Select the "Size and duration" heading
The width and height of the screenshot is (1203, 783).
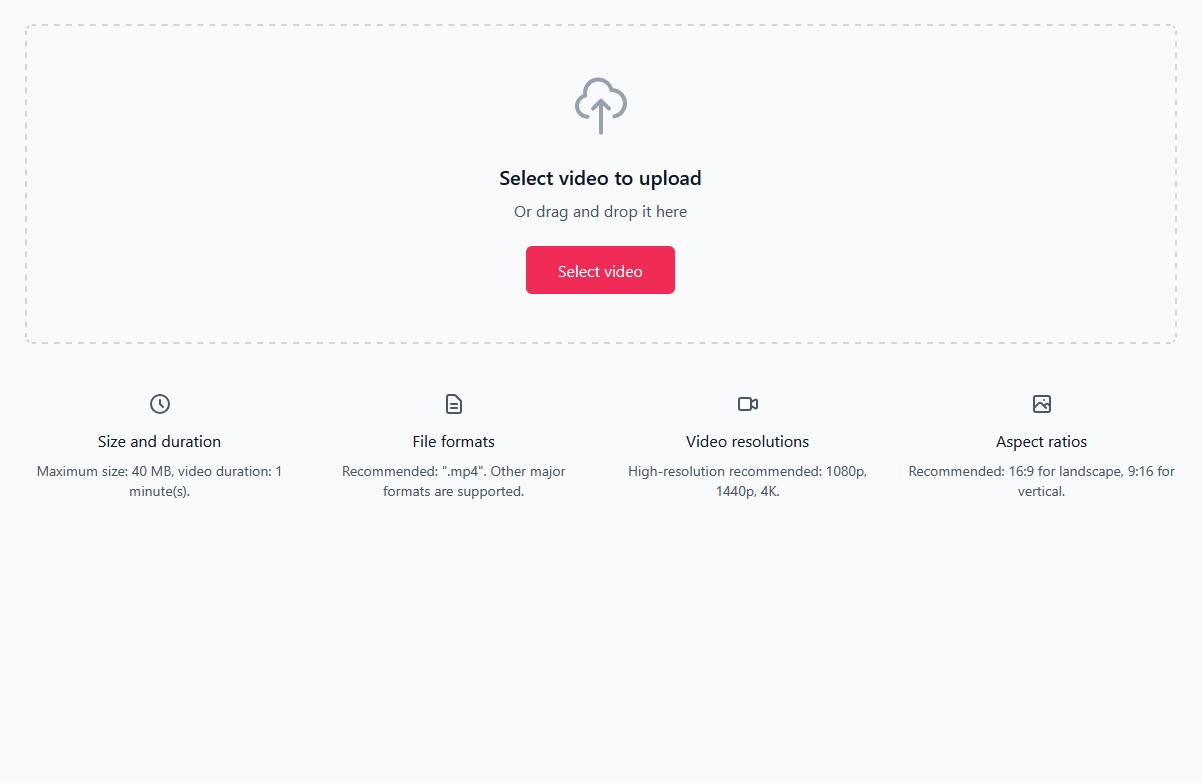[x=160, y=442]
